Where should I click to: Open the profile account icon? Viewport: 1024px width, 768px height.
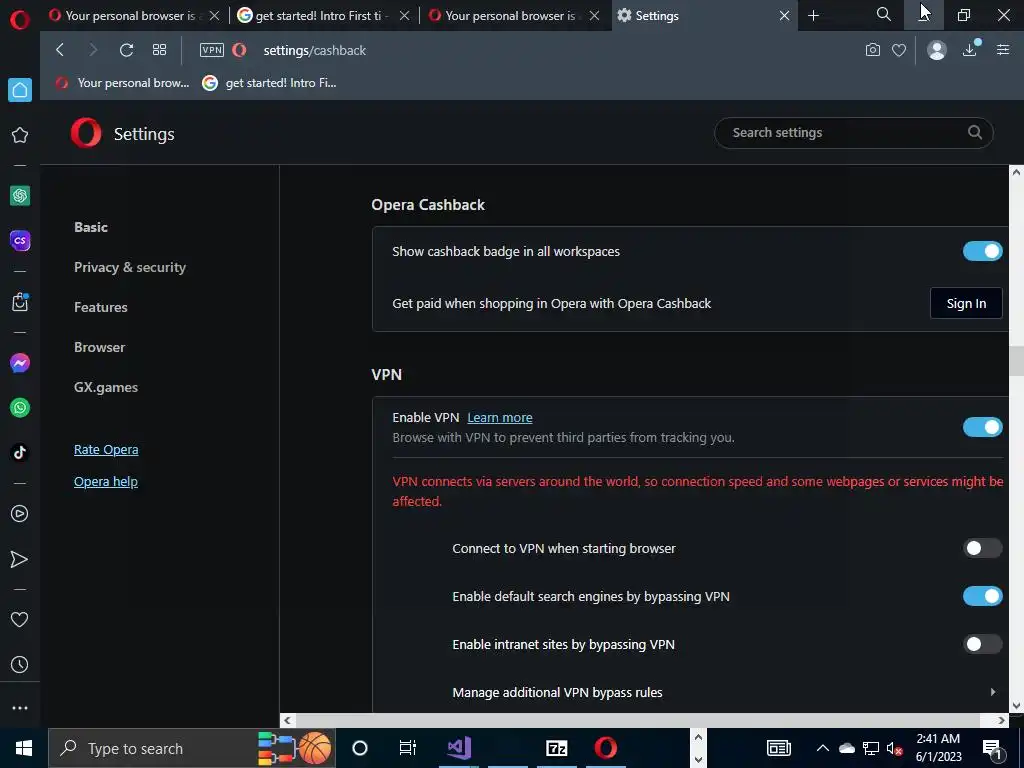(x=936, y=50)
